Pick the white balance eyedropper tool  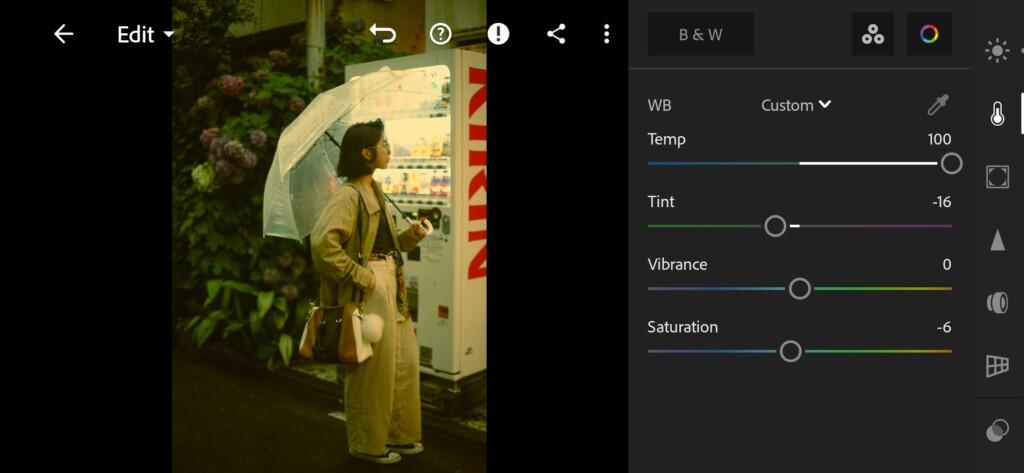click(938, 105)
